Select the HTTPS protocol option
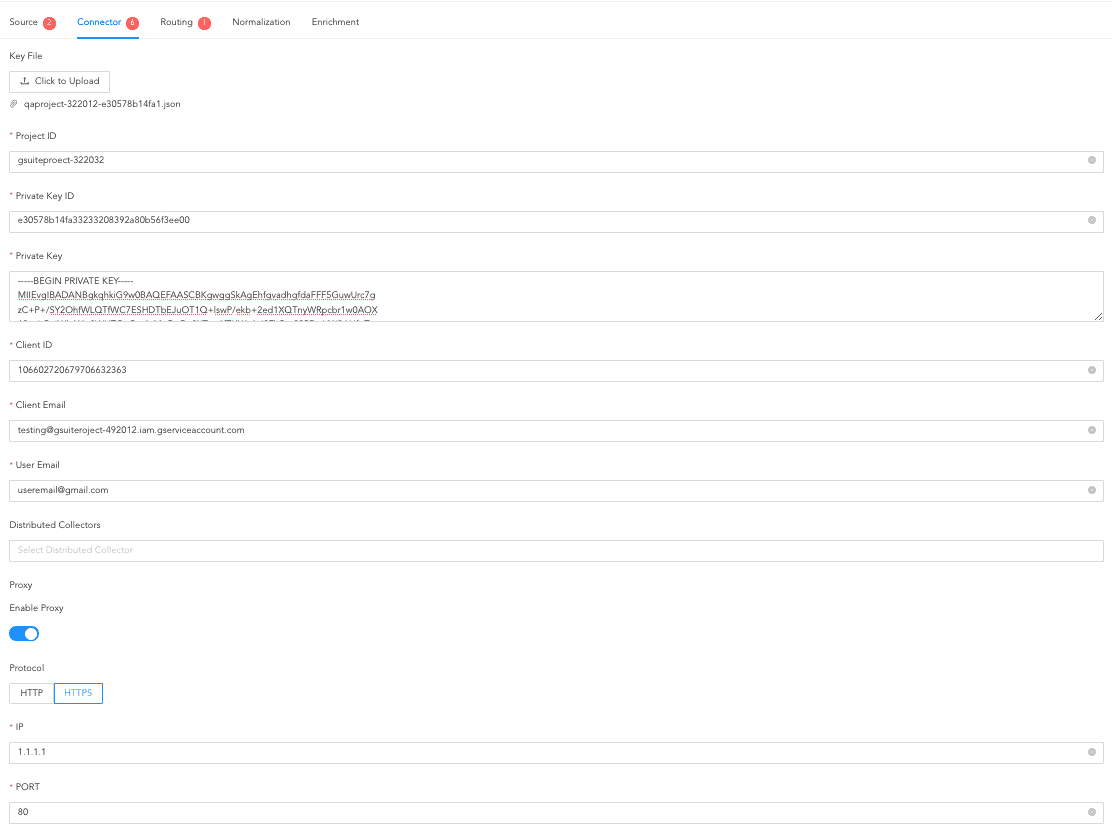The width and height of the screenshot is (1112, 829). pyautogui.click(x=78, y=692)
